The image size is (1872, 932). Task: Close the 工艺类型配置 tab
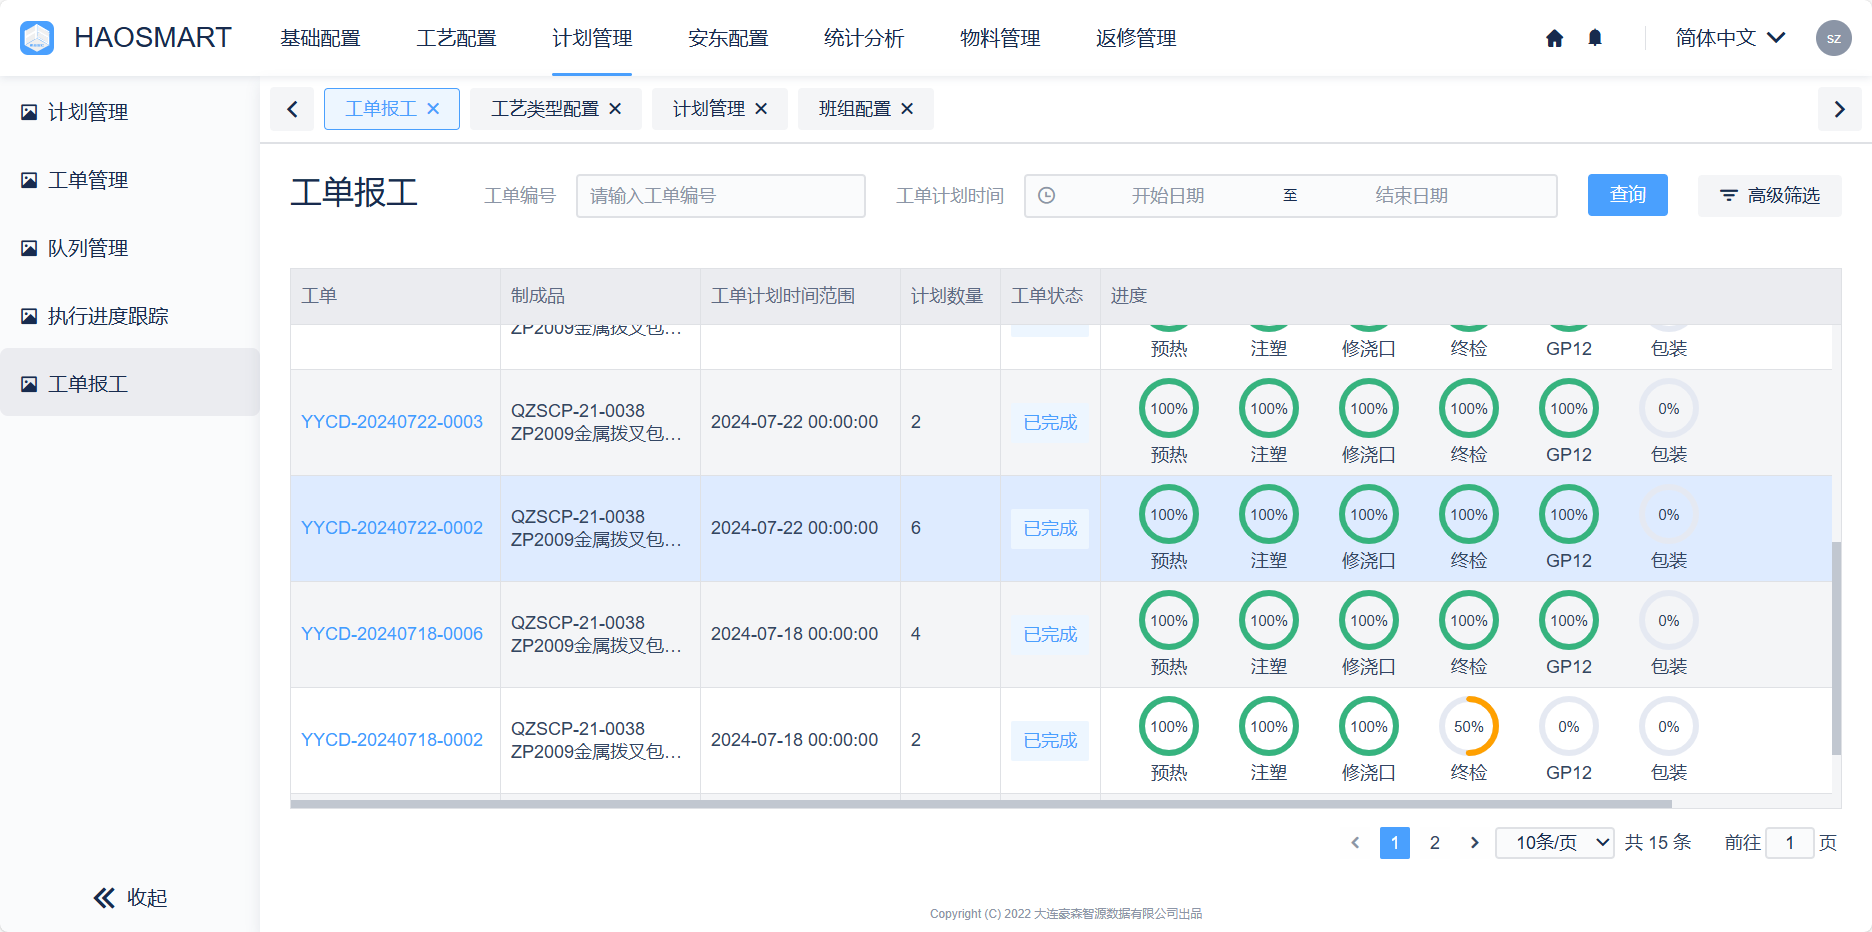point(615,109)
